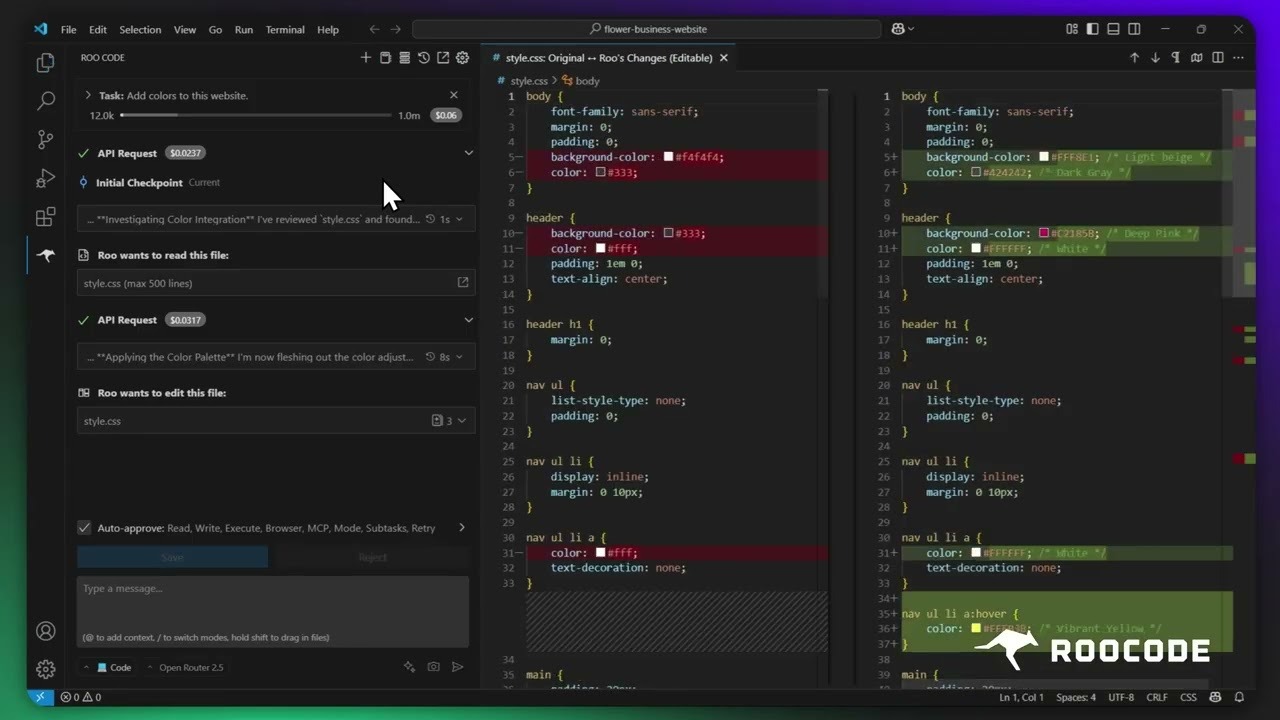Select the Roo Code kangaroo icon
This screenshot has width=1280, height=720.
(45, 255)
